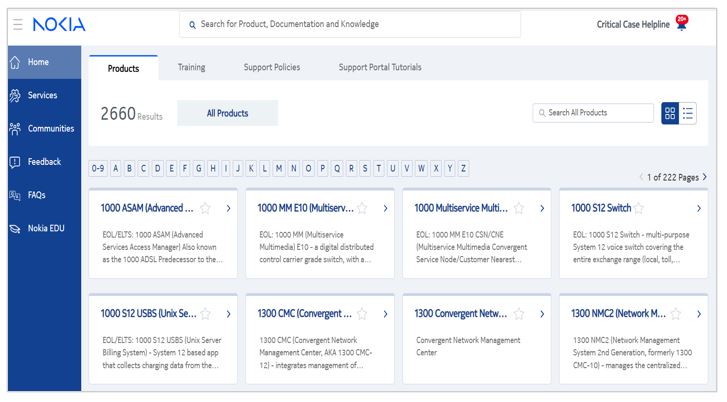Open Feedback in the sidebar
Image resolution: width=727 pixels, height=402 pixels.
coord(43,162)
